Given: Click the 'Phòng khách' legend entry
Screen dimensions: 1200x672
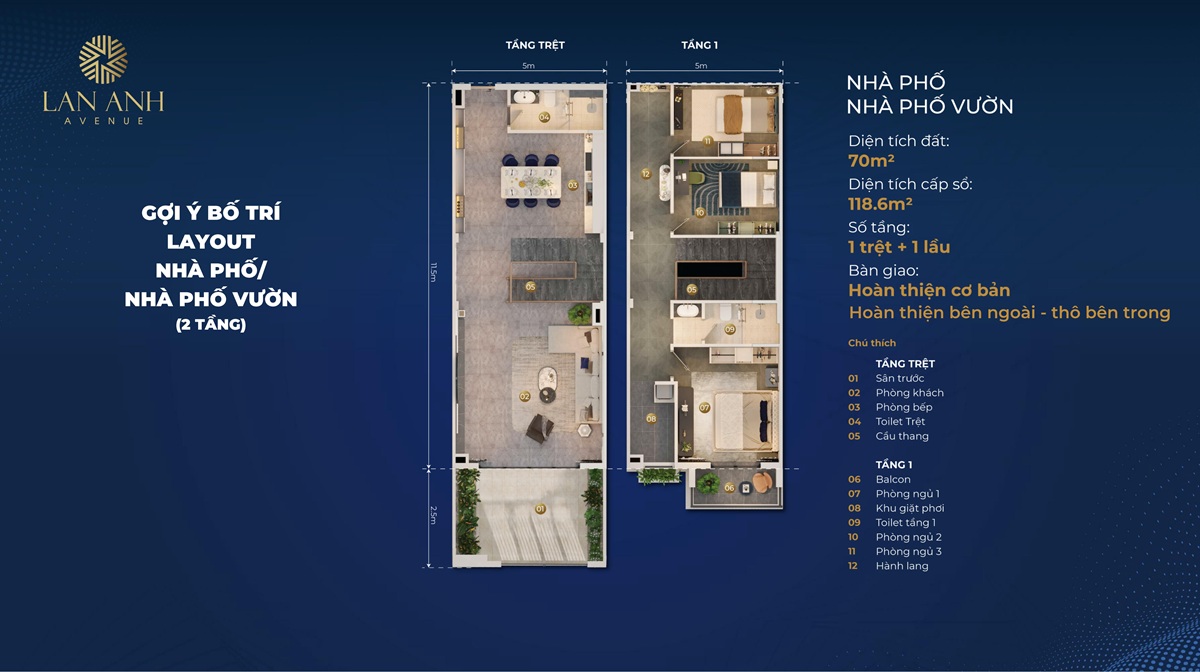Looking at the screenshot, I should (909, 393).
